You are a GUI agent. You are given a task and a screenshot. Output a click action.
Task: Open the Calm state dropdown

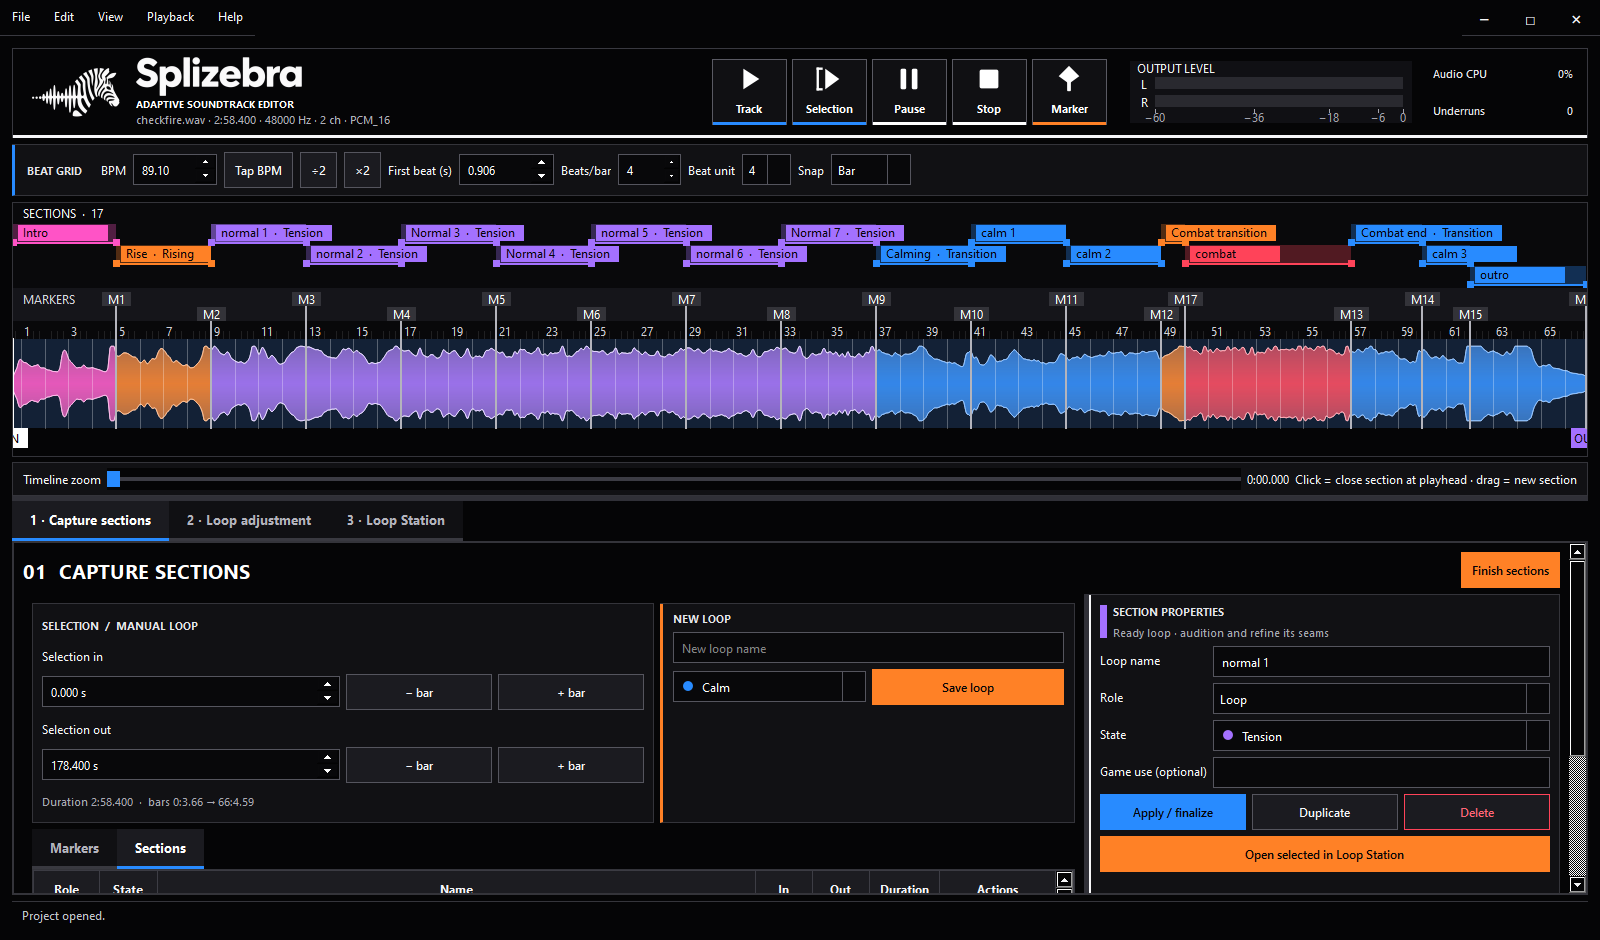[x=769, y=687]
